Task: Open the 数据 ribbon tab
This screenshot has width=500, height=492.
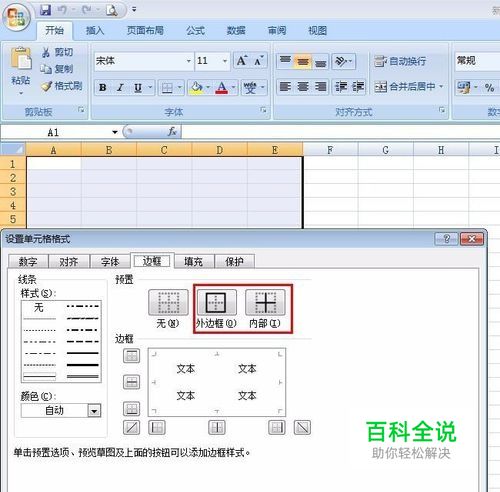Action: pos(236,31)
